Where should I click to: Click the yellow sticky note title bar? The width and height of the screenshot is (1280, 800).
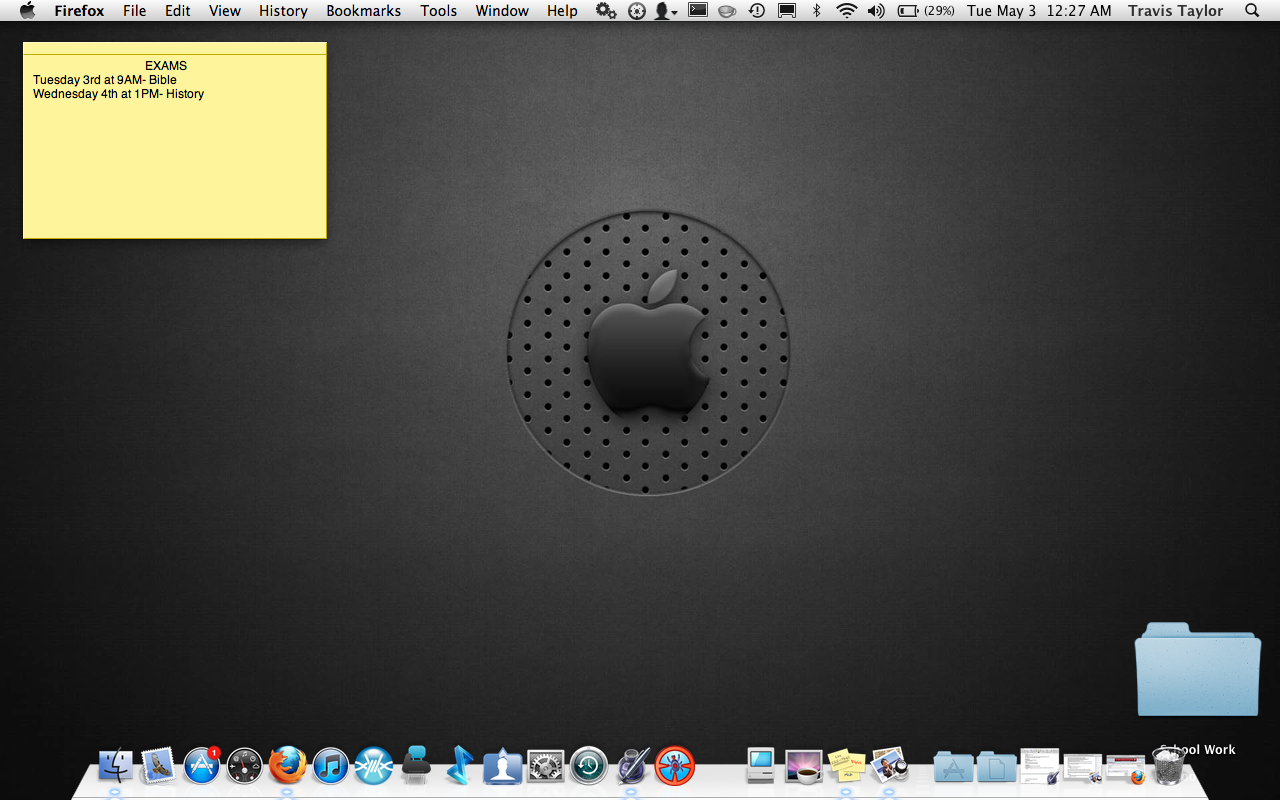[175, 48]
